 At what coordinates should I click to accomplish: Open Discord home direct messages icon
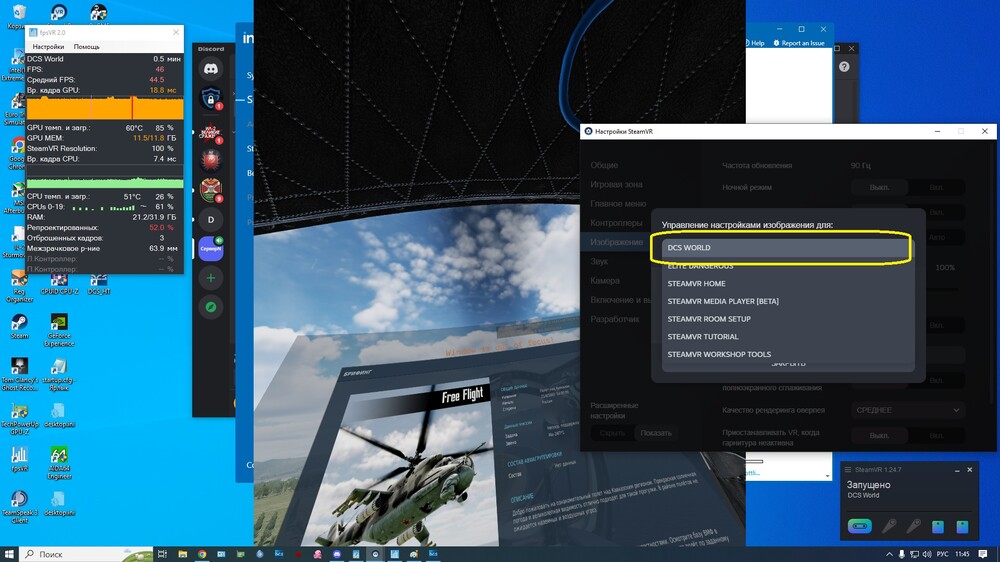tap(211, 69)
